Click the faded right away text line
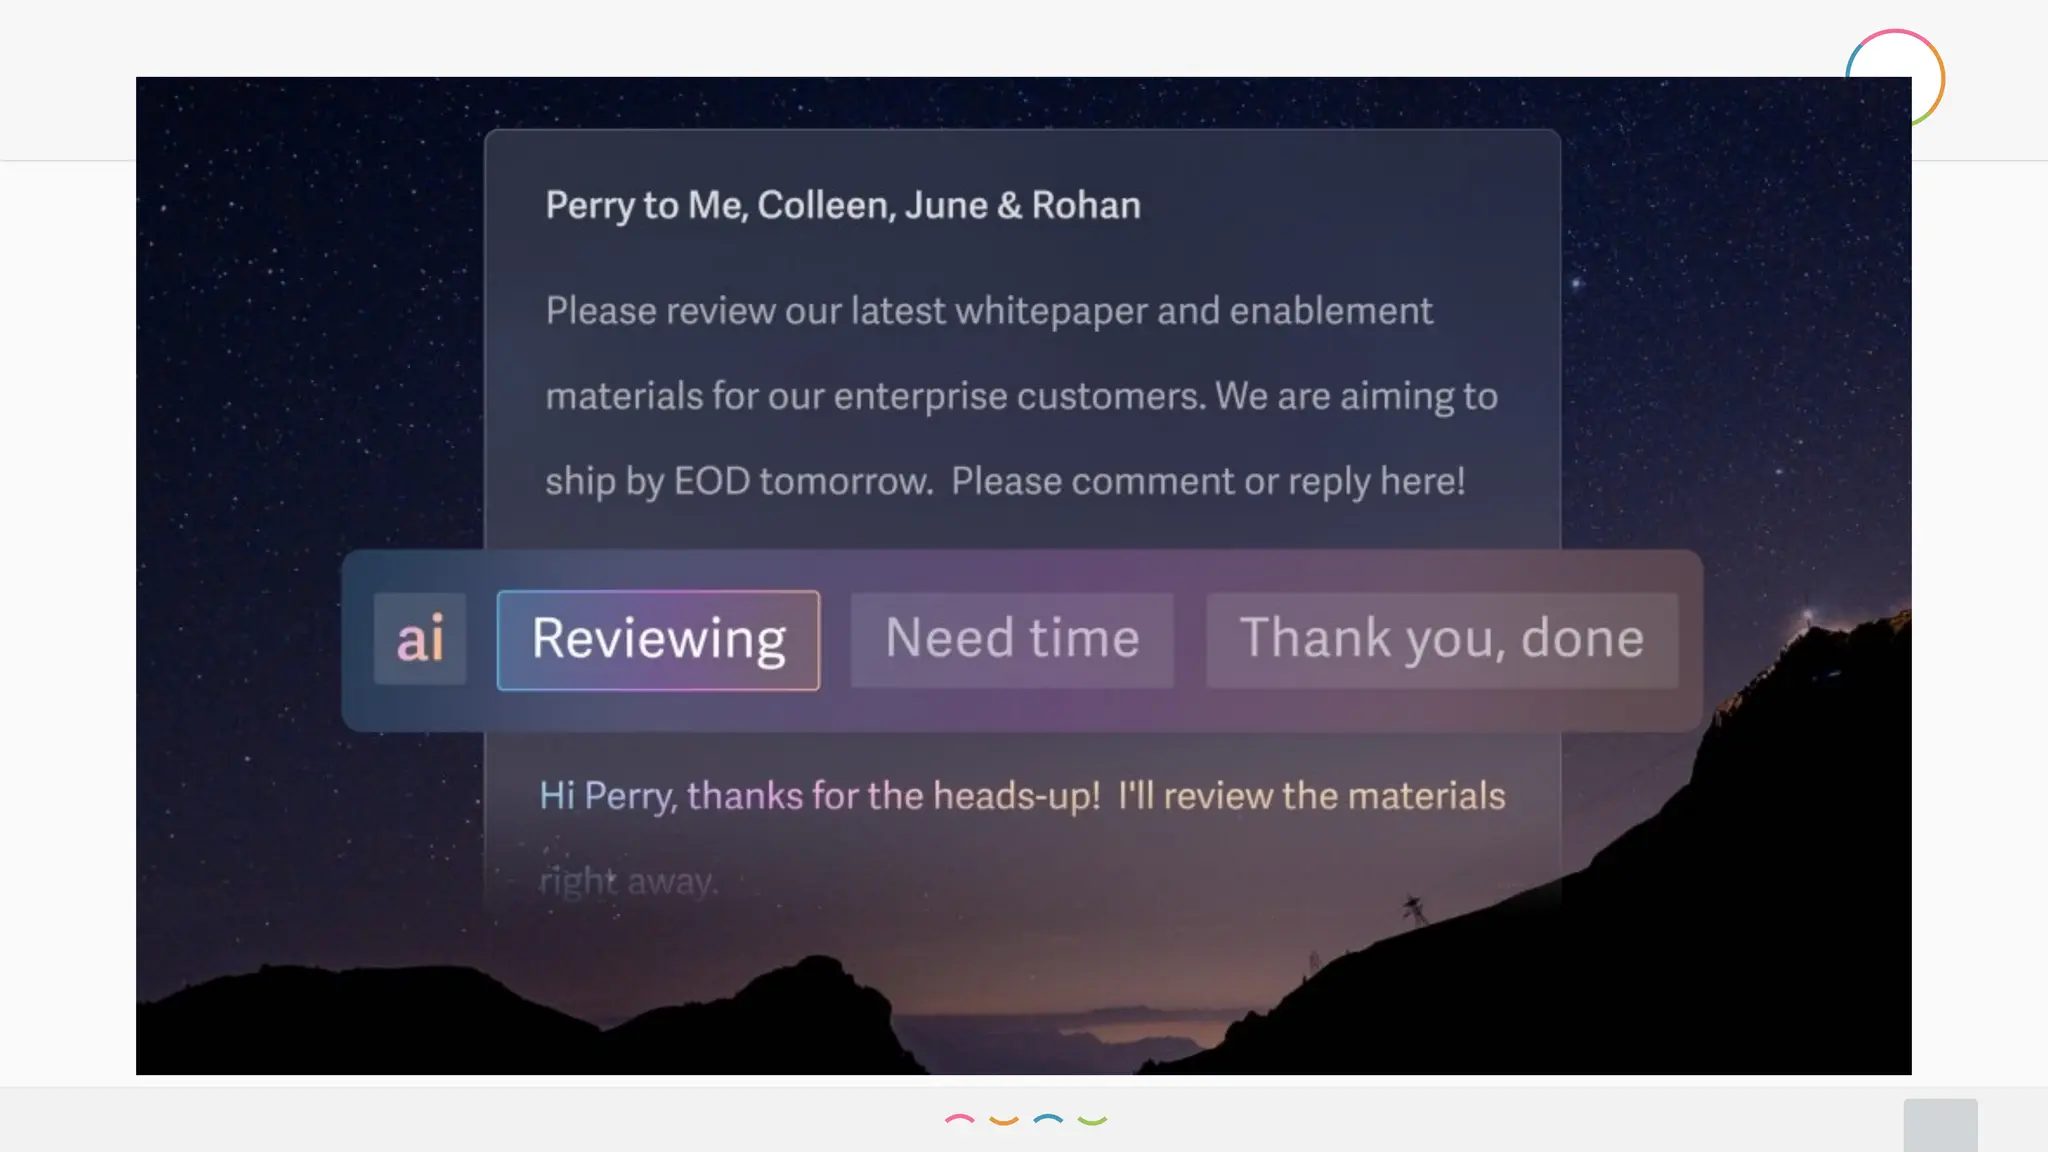 click(x=628, y=882)
